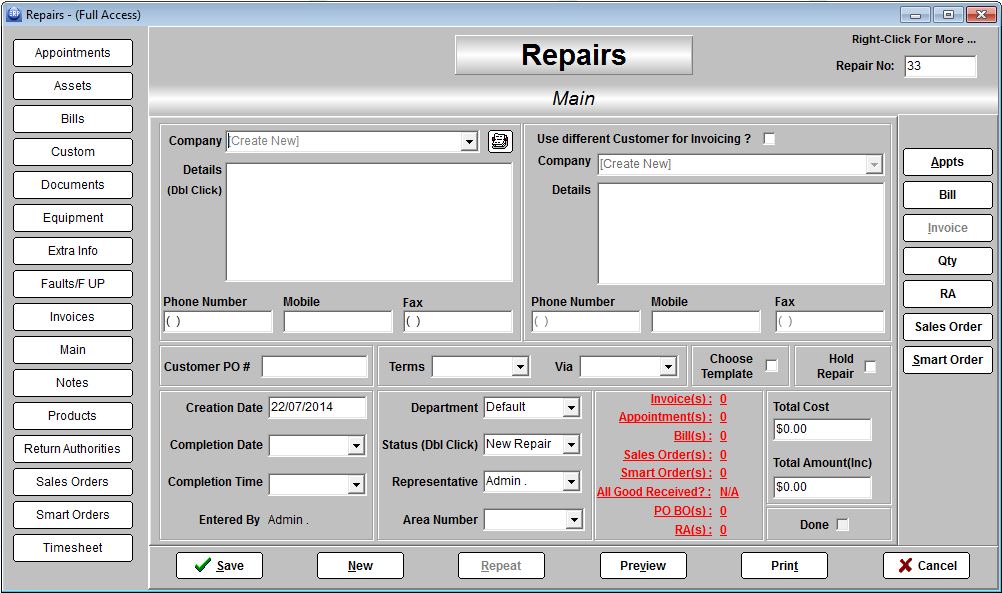
Task: Expand the Completion Date dropdown
Action: 356,446
